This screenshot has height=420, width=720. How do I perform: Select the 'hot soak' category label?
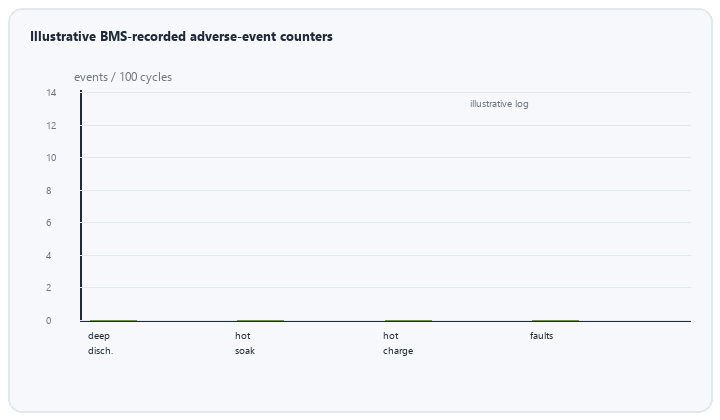point(245,343)
